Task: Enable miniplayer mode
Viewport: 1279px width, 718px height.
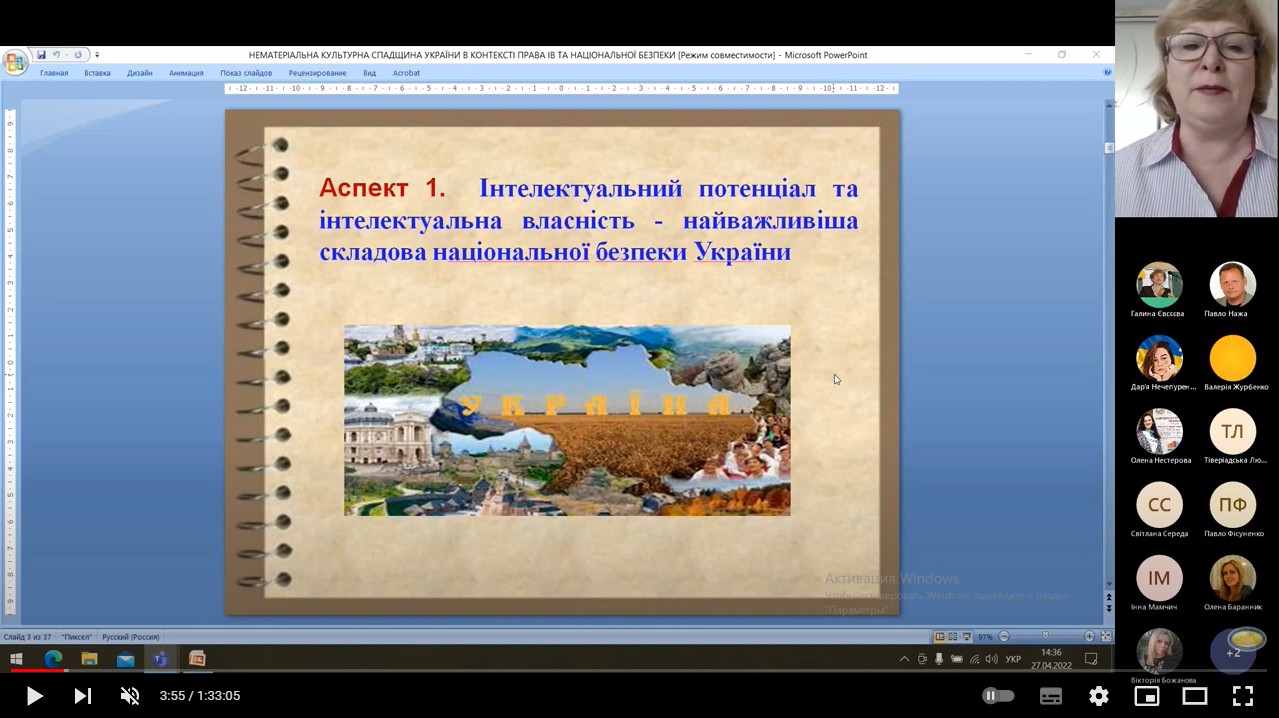Action: pyautogui.click(x=1147, y=696)
